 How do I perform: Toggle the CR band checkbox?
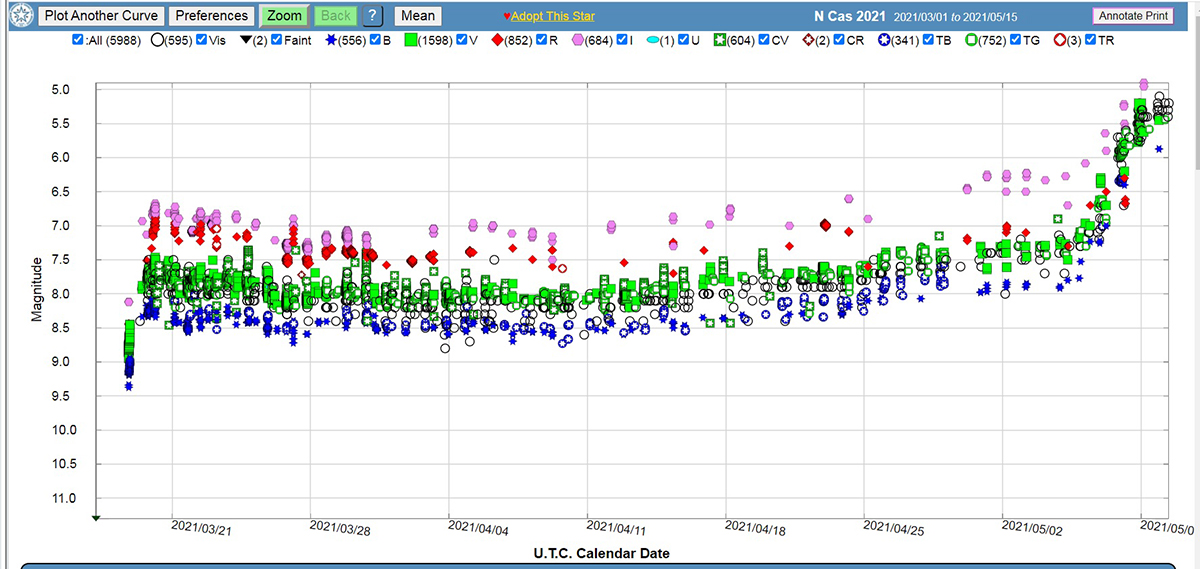pos(841,41)
